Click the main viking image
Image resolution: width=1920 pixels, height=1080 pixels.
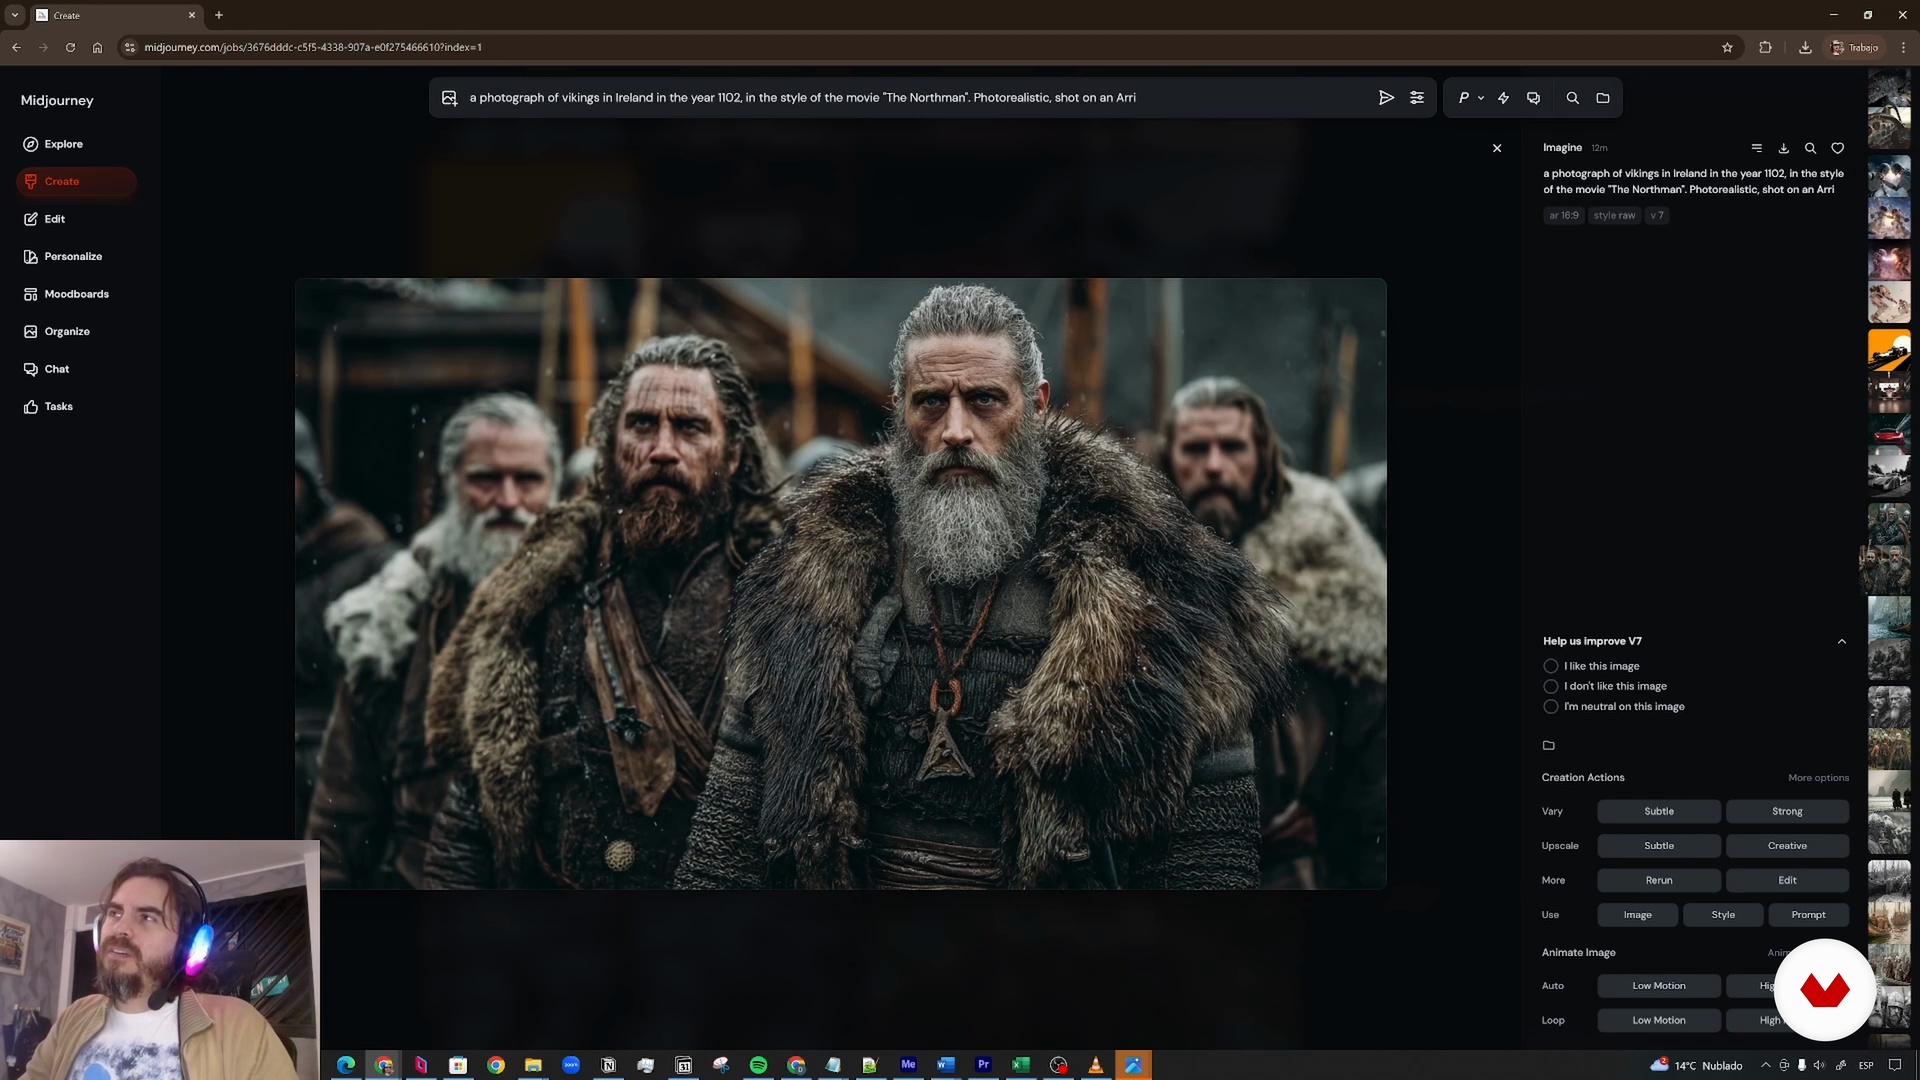(840, 584)
